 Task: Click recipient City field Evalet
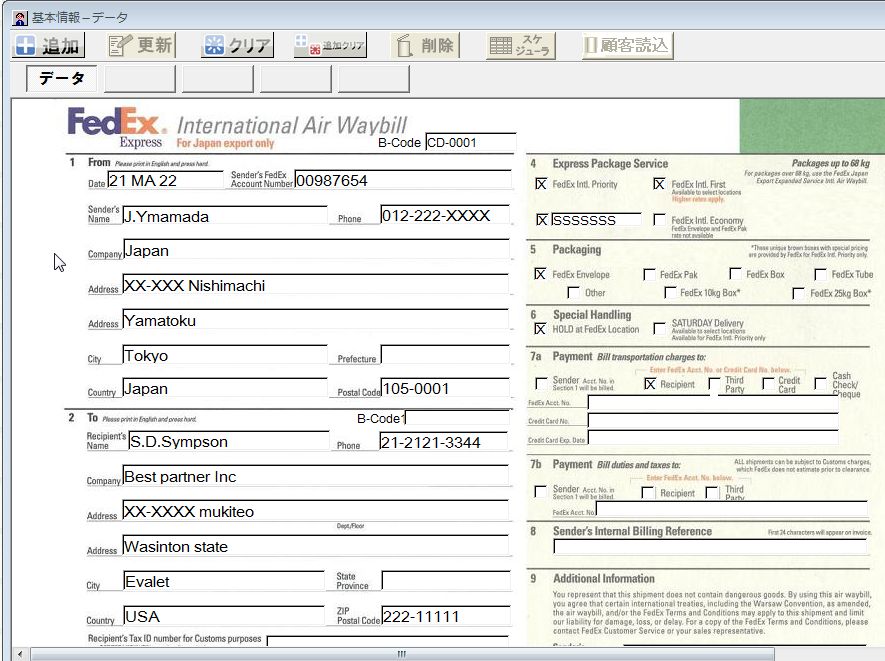pos(224,581)
